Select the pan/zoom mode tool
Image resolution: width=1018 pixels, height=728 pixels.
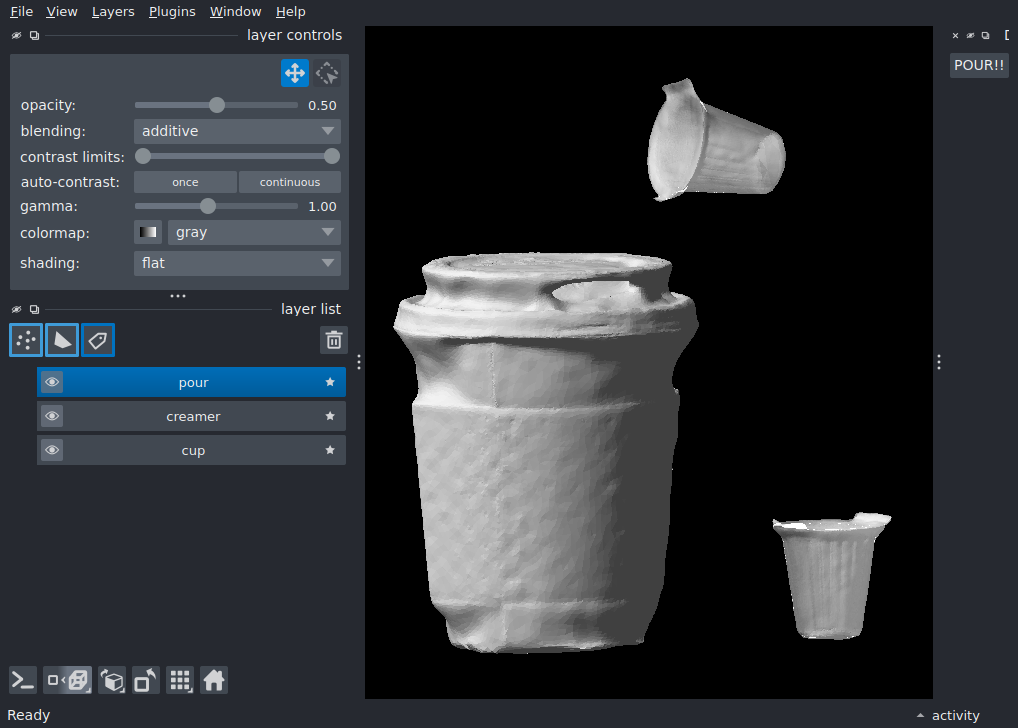tap(295, 73)
